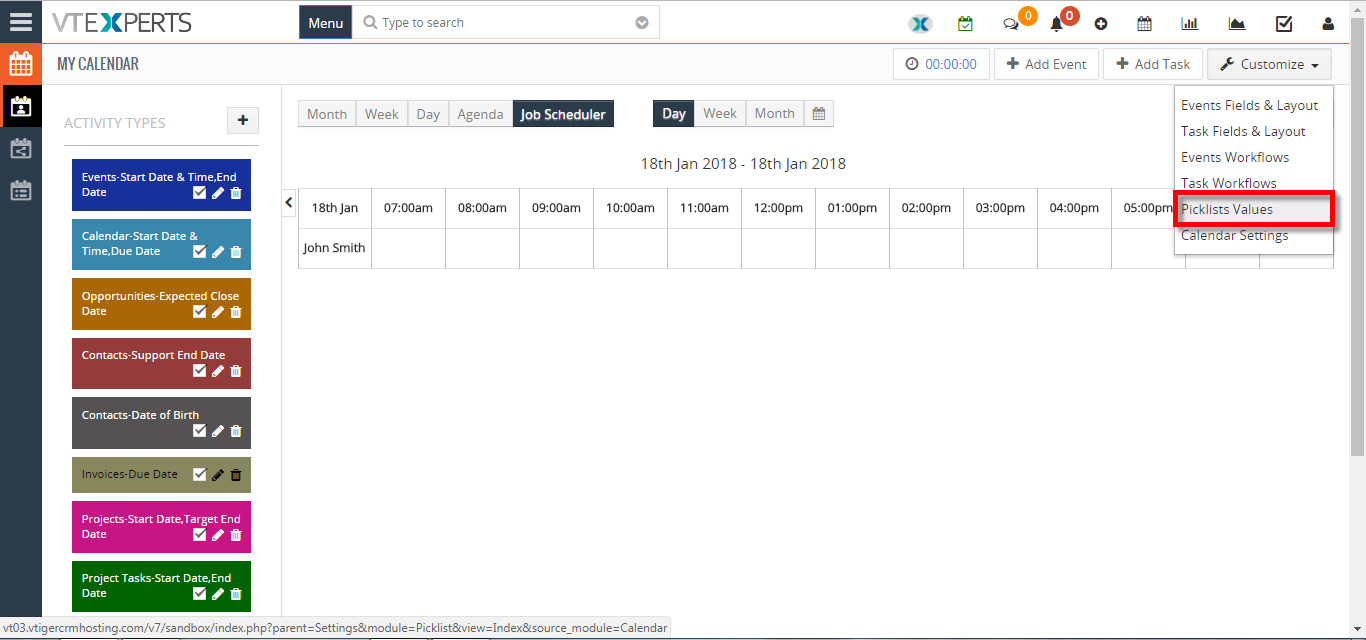Toggle Project Tasks-Start Date checkbox
Viewport: 1366px width, 640px height.
[199, 594]
